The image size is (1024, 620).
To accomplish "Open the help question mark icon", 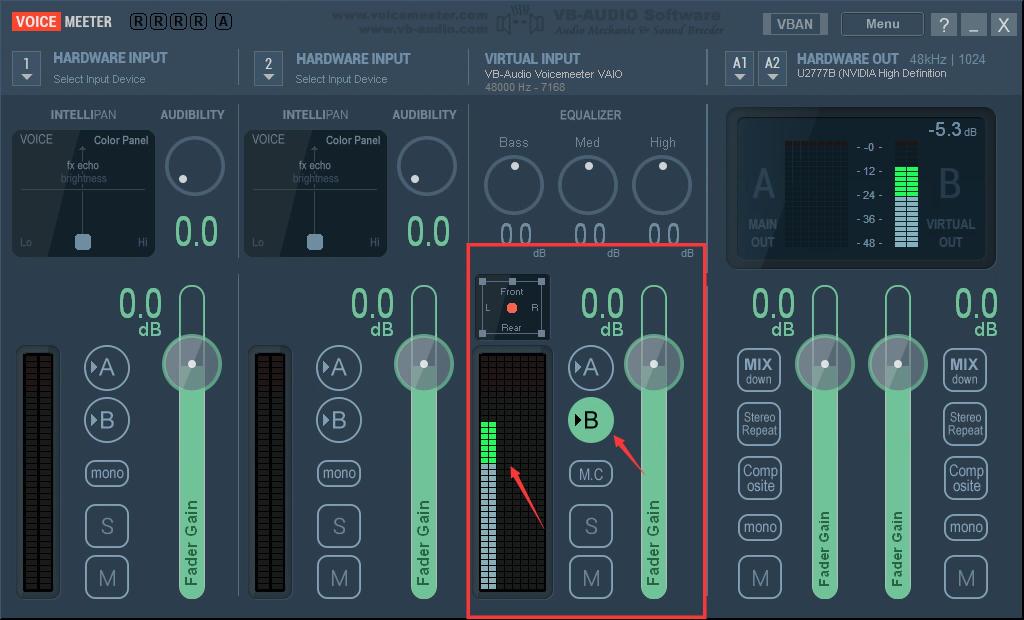I will tap(944, 24).
